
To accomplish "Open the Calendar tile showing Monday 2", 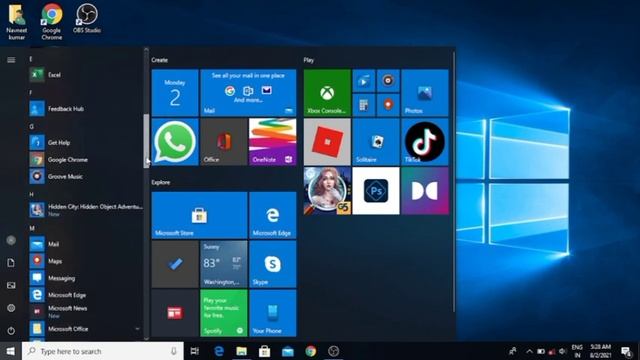I will [x=175, y=93].
